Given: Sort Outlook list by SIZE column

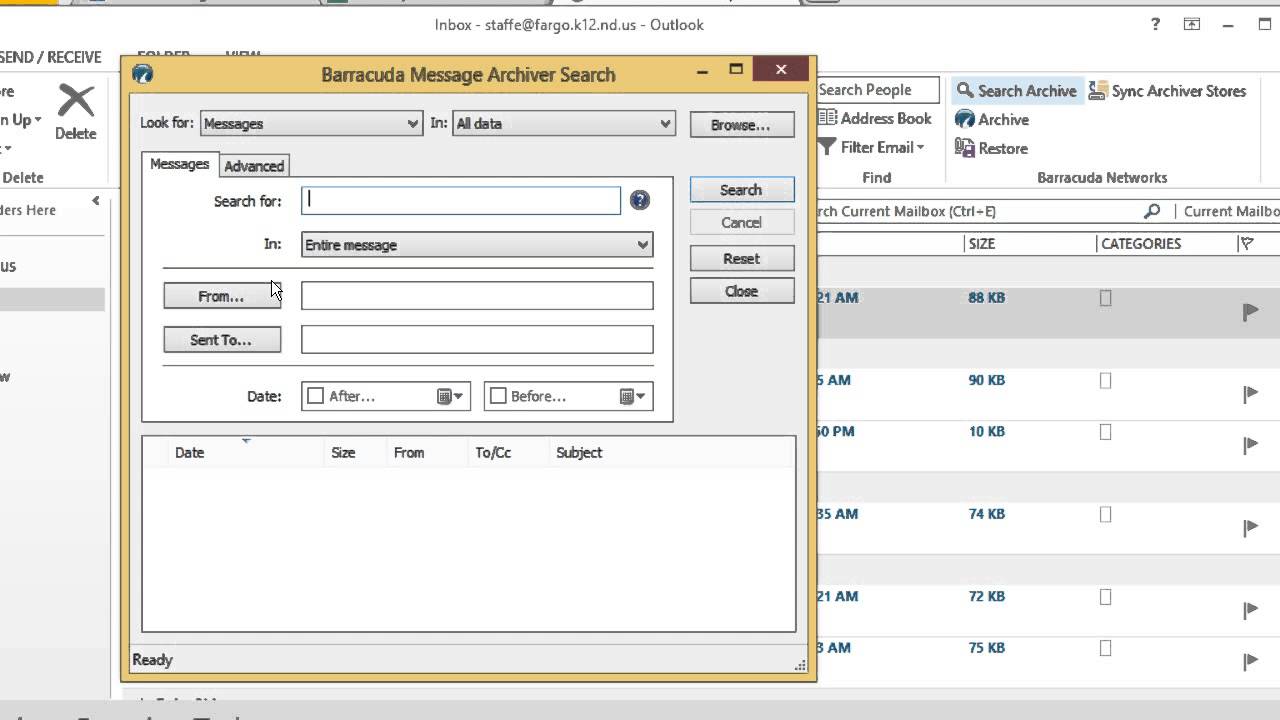Looking at the screenshot, I should point(981,244).
